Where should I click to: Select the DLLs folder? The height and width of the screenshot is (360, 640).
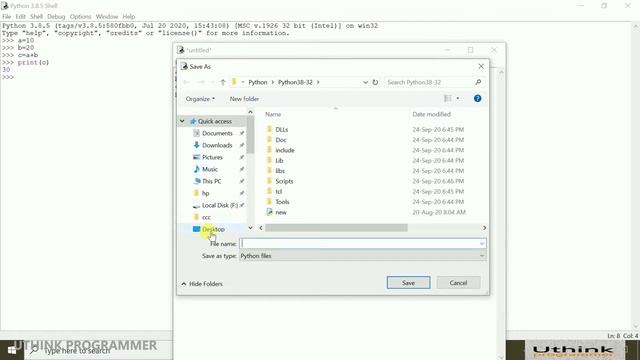pyautogui.click(x=282, y=129)
